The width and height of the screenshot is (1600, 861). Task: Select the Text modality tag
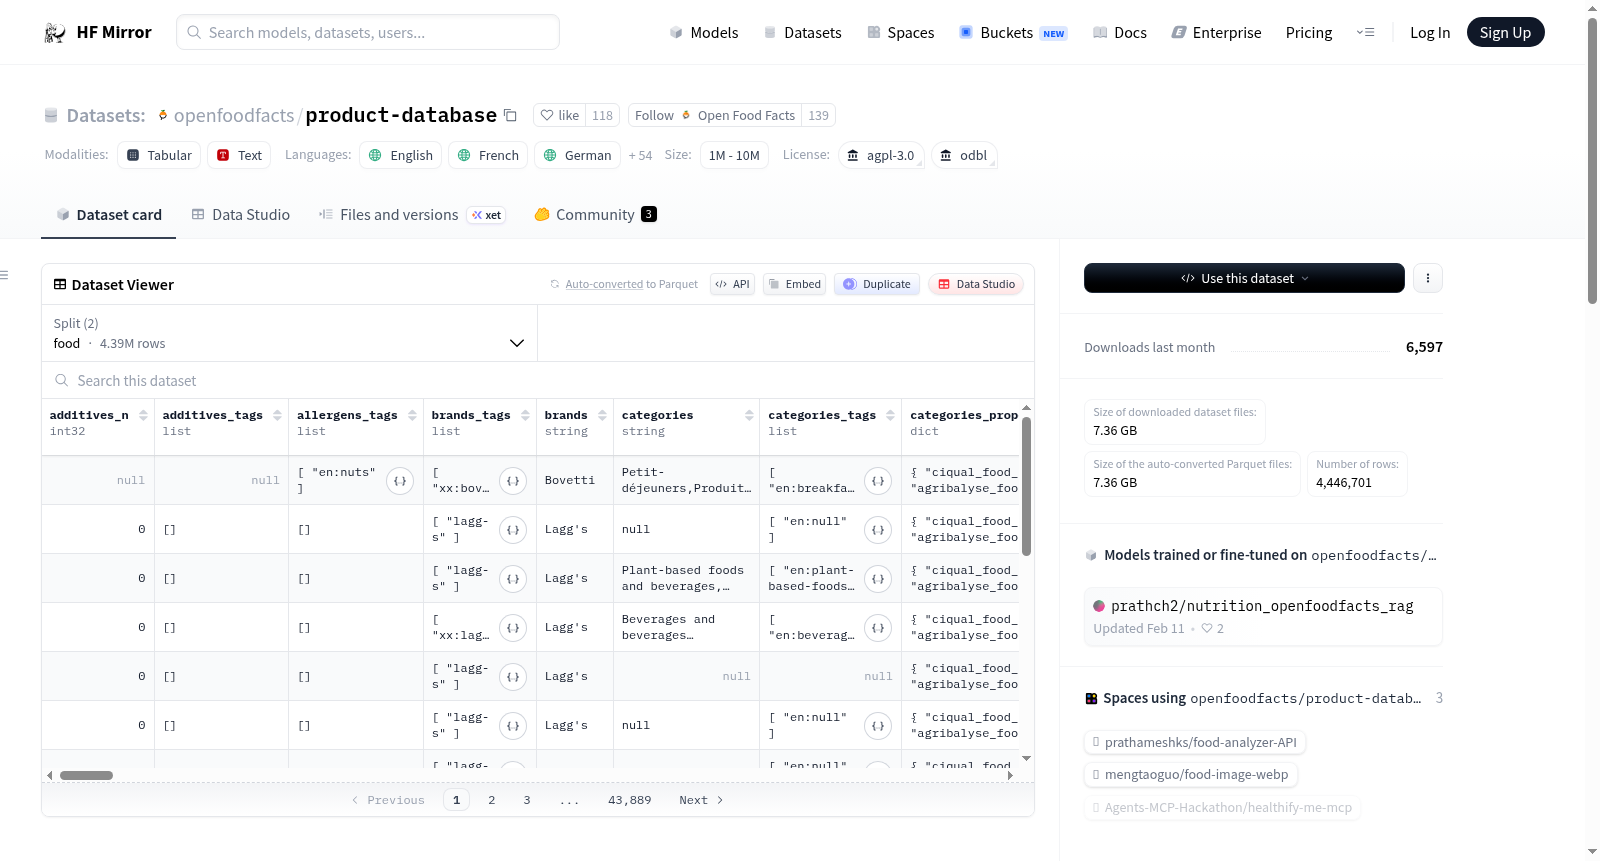239,155
